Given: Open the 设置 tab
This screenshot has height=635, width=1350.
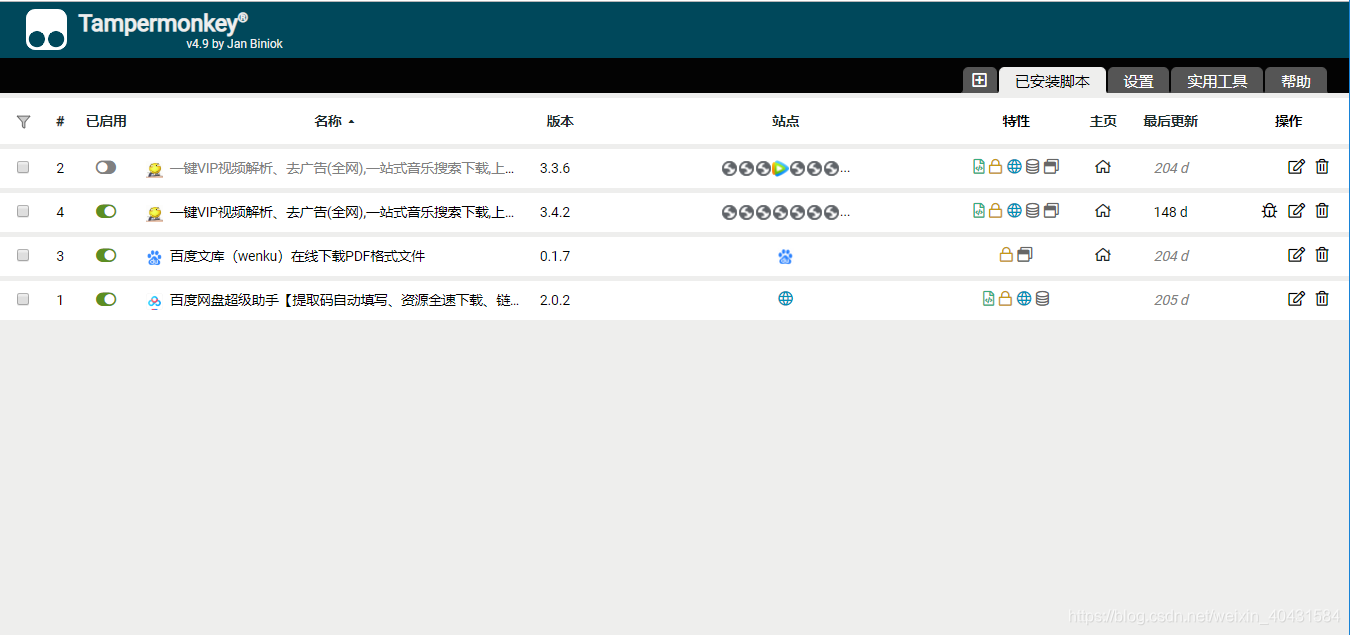Looking at the screenshot, I should click(1138, 81).
